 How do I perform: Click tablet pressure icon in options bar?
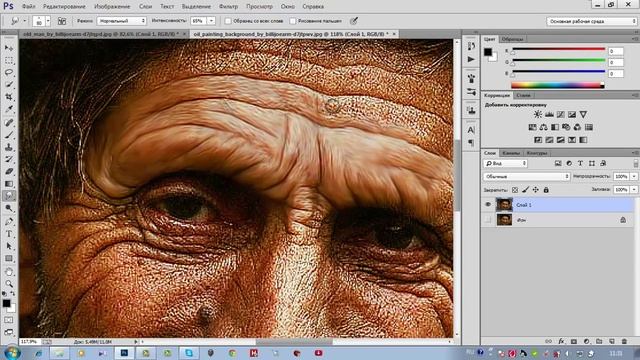click(x=354, y=21)
